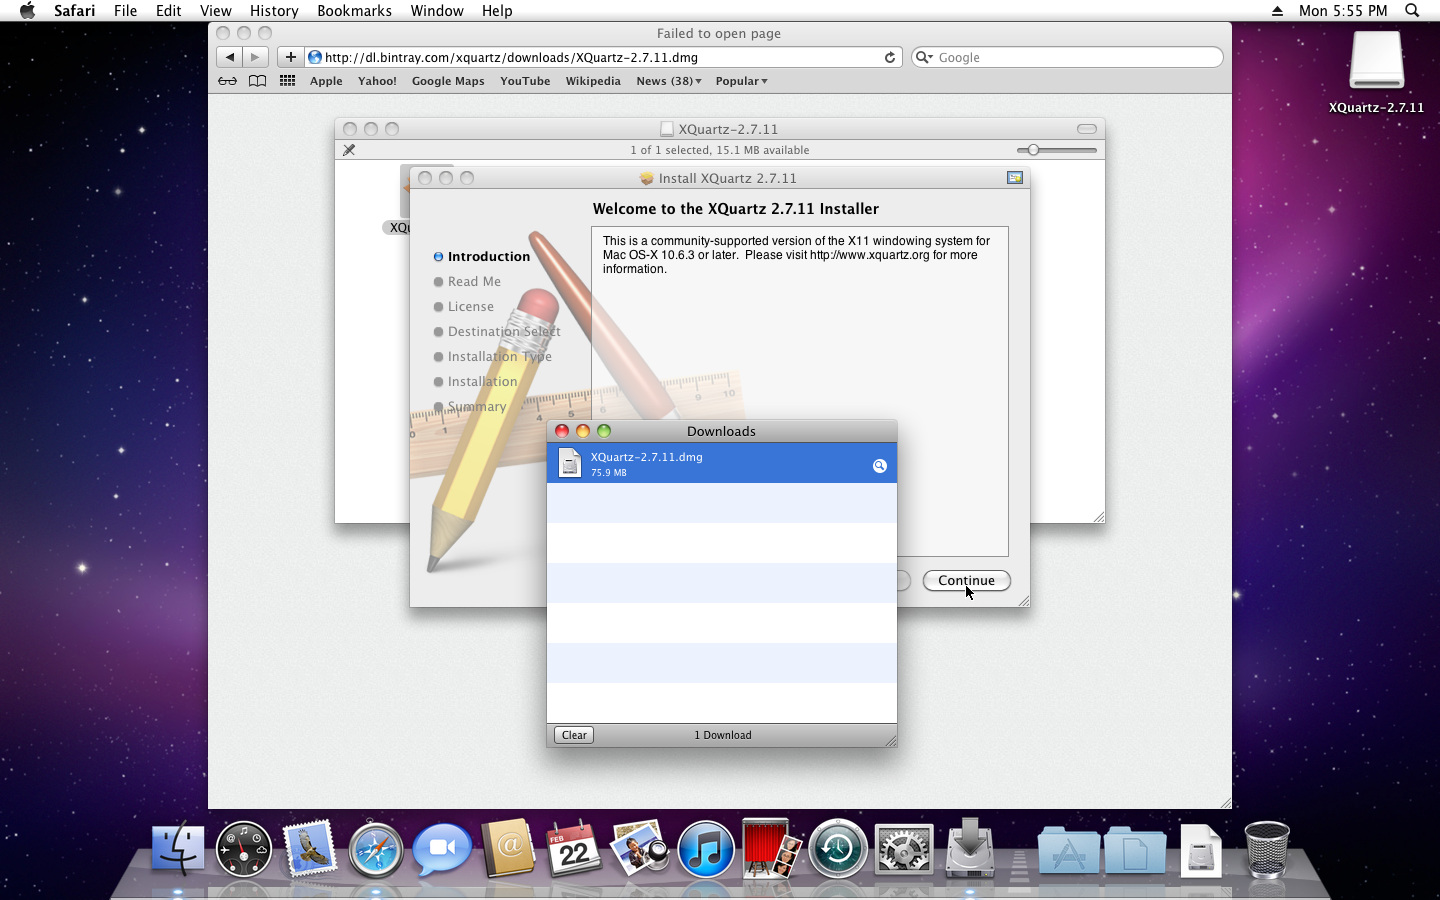Reveal XQuartz download in Finder magnifier icon
This screenshot has height=900, width=1440.
[x=879, y=465]
